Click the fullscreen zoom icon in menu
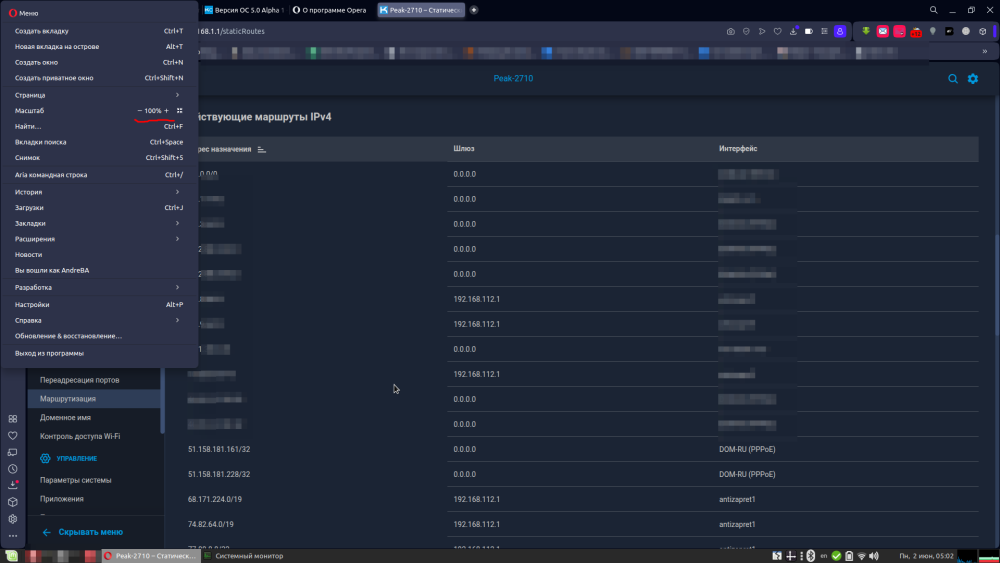 tap(180, 111)
